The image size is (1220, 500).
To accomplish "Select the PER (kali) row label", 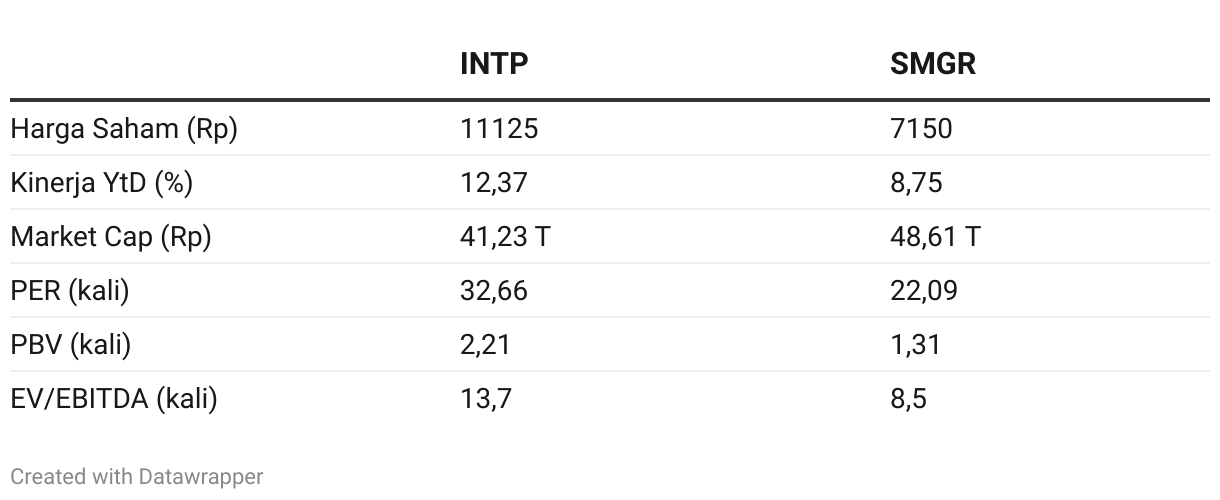I will (70, 291).
